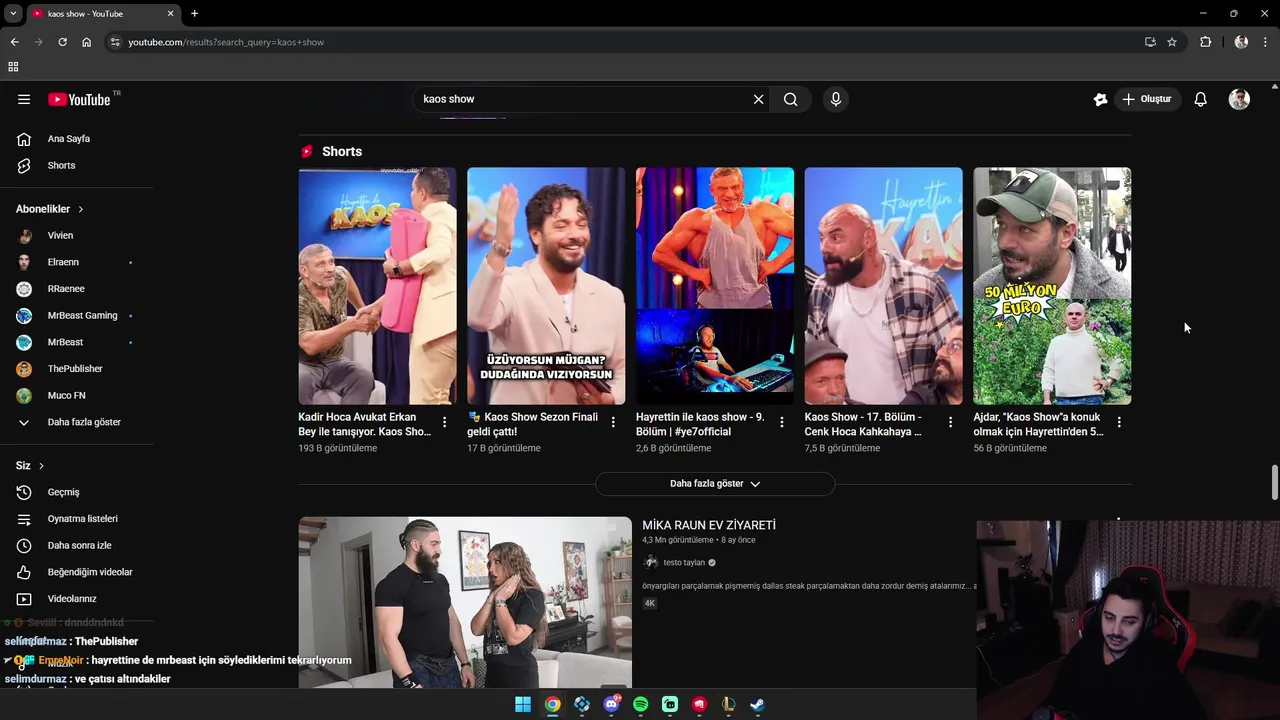Open options for the Ajdar short
Viewport: 1280px width, 720px height.
[x=1119, y=422]
